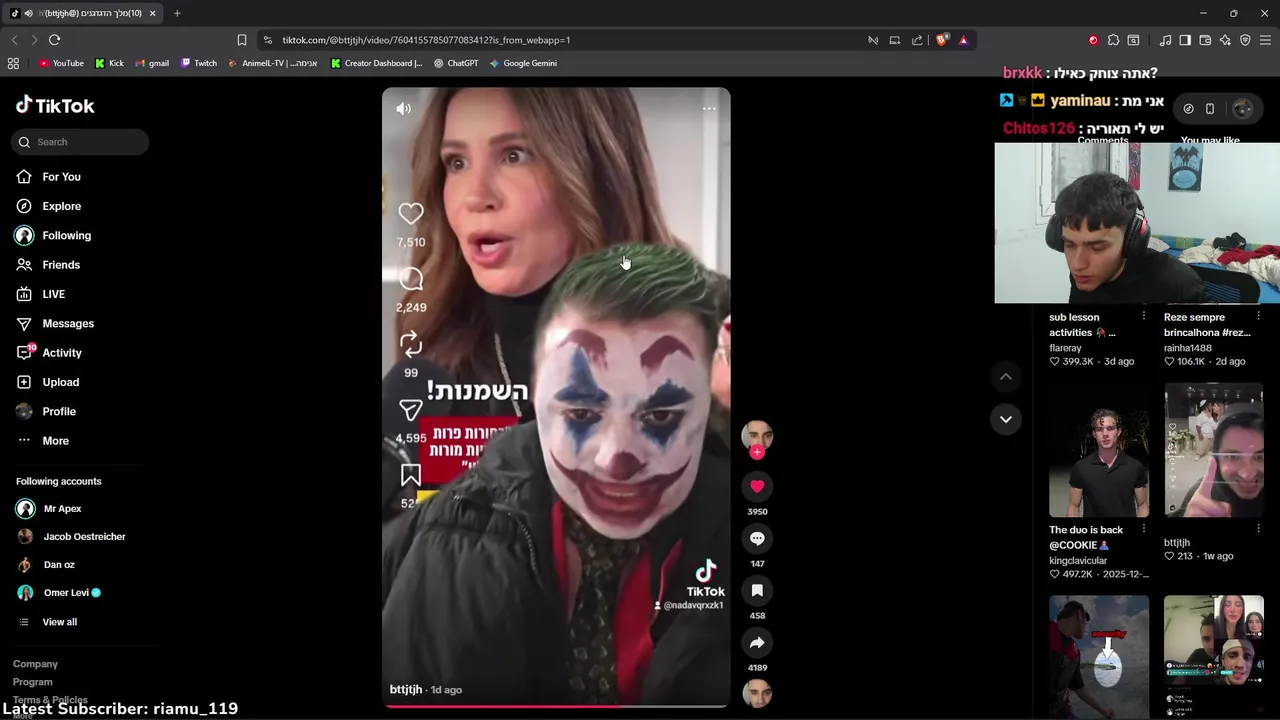This screenshot has height=720, width=1280.
Task: Open the Brave Wallet icon
Action: (x=1205, y=40)
